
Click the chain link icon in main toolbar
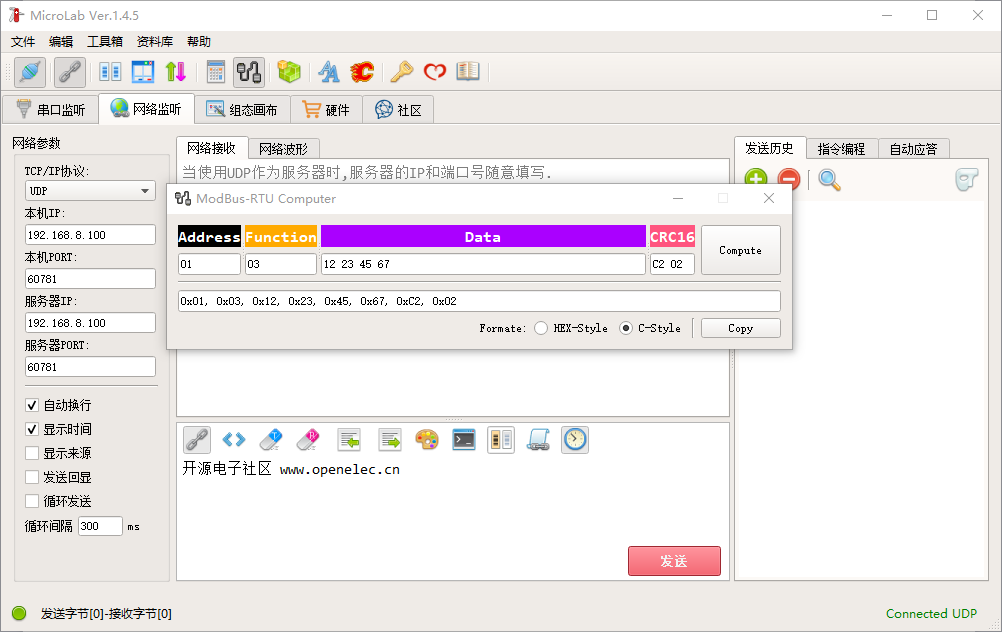click(x=70, y=72)
